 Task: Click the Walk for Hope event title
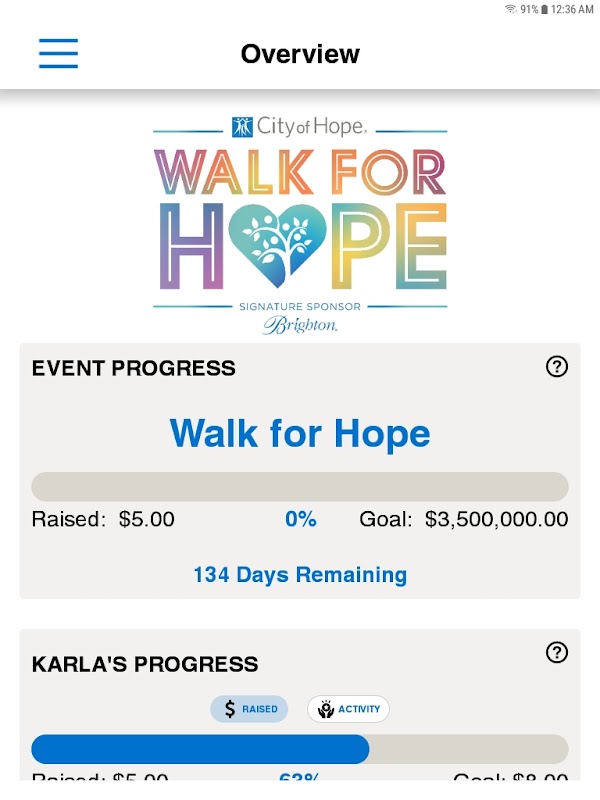point(300,433)
